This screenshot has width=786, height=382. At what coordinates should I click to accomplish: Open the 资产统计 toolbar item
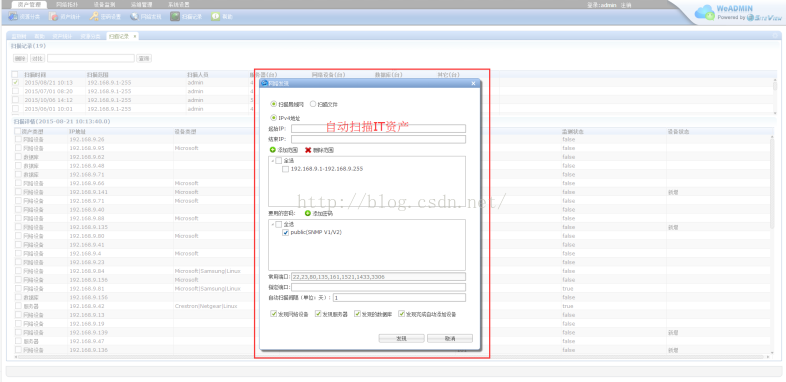65,17
